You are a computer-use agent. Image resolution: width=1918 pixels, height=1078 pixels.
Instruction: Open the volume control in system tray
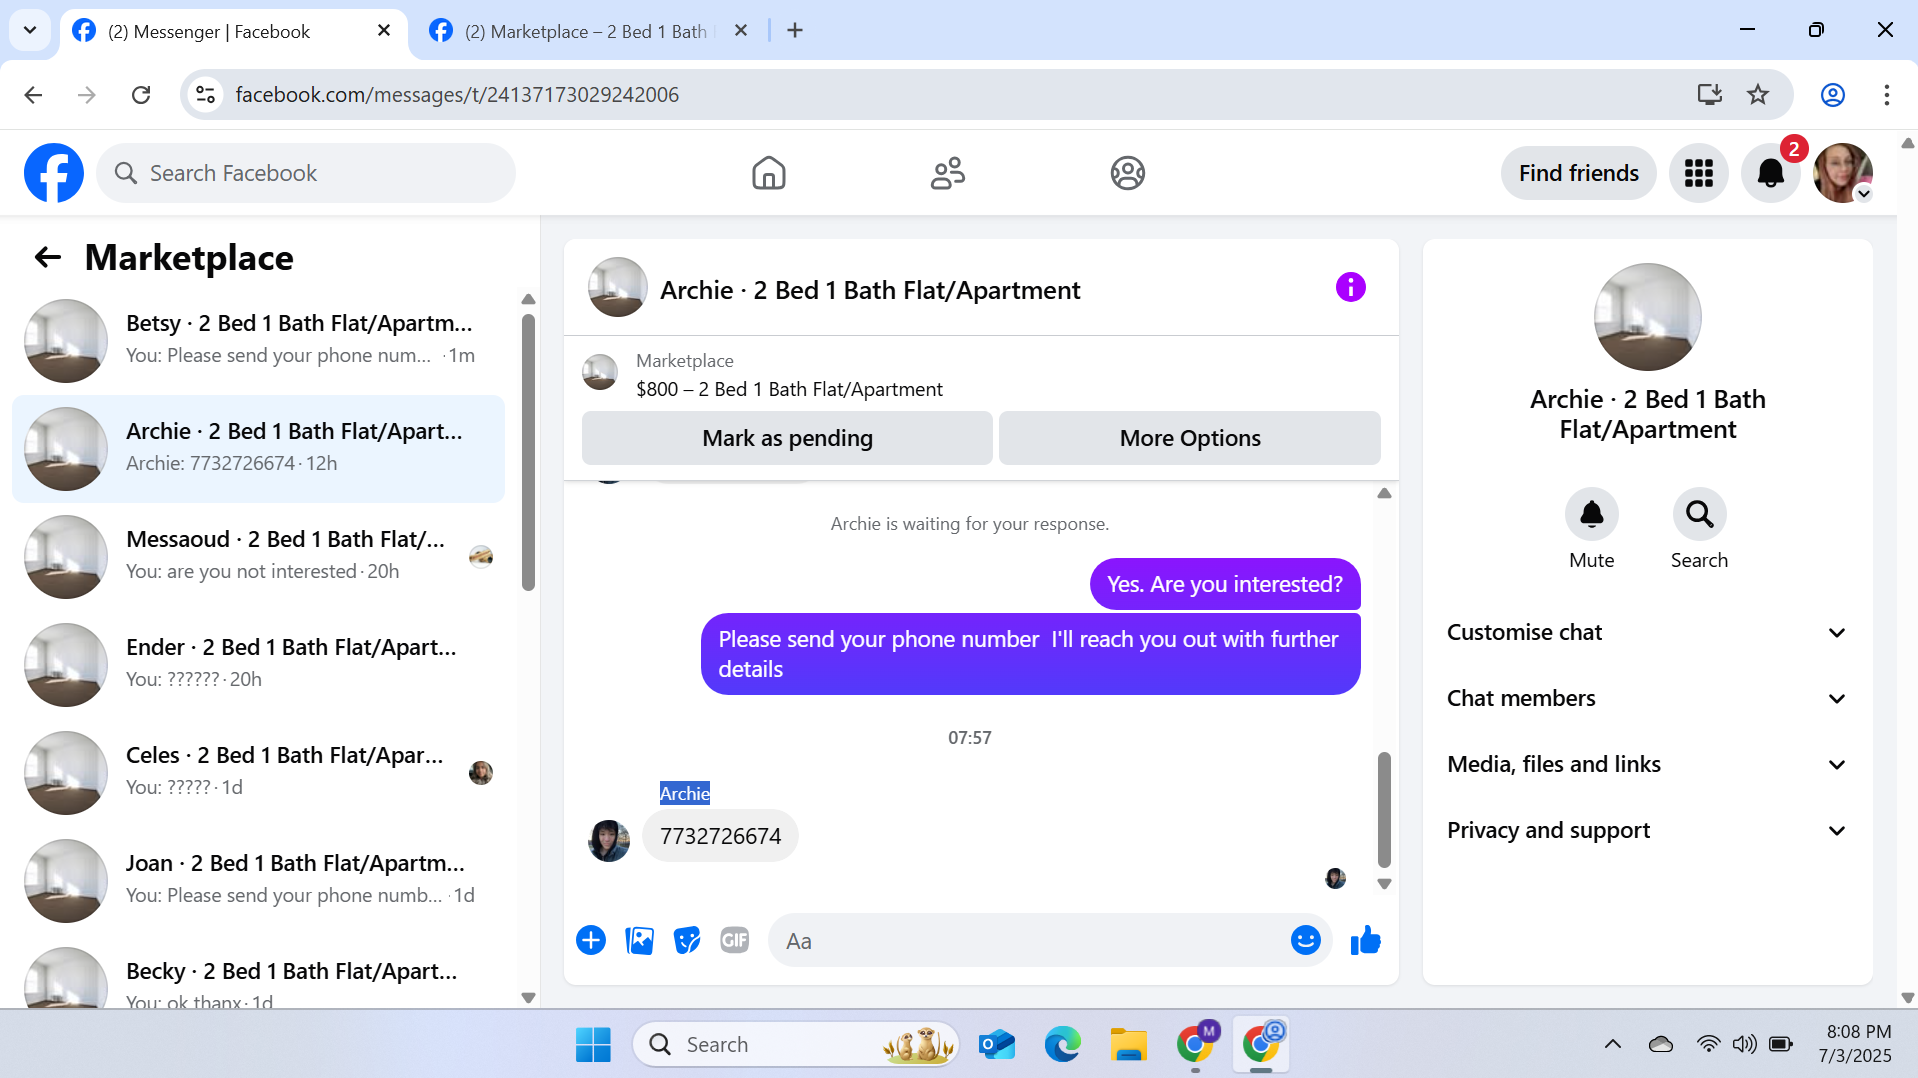[1744, 1044]
